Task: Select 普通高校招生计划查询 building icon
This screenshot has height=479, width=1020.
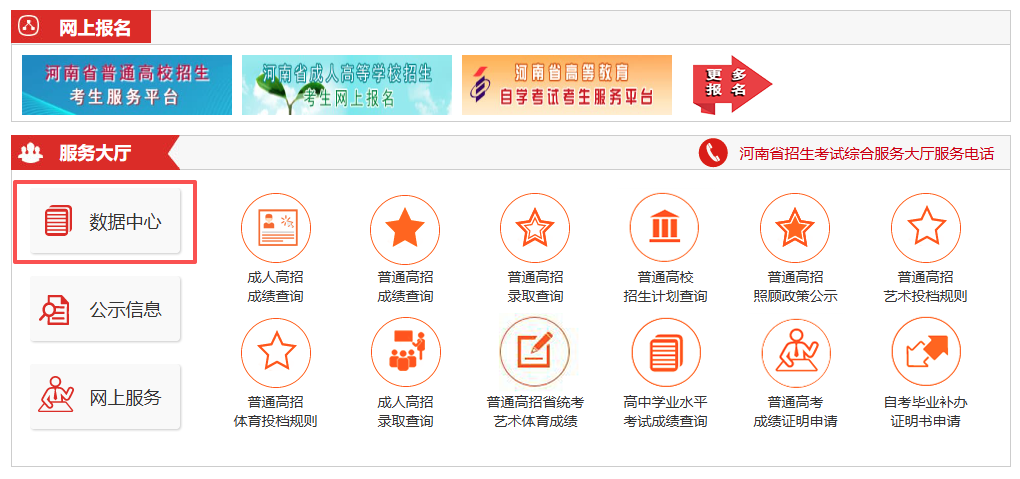Action: (x=665, y=229)
